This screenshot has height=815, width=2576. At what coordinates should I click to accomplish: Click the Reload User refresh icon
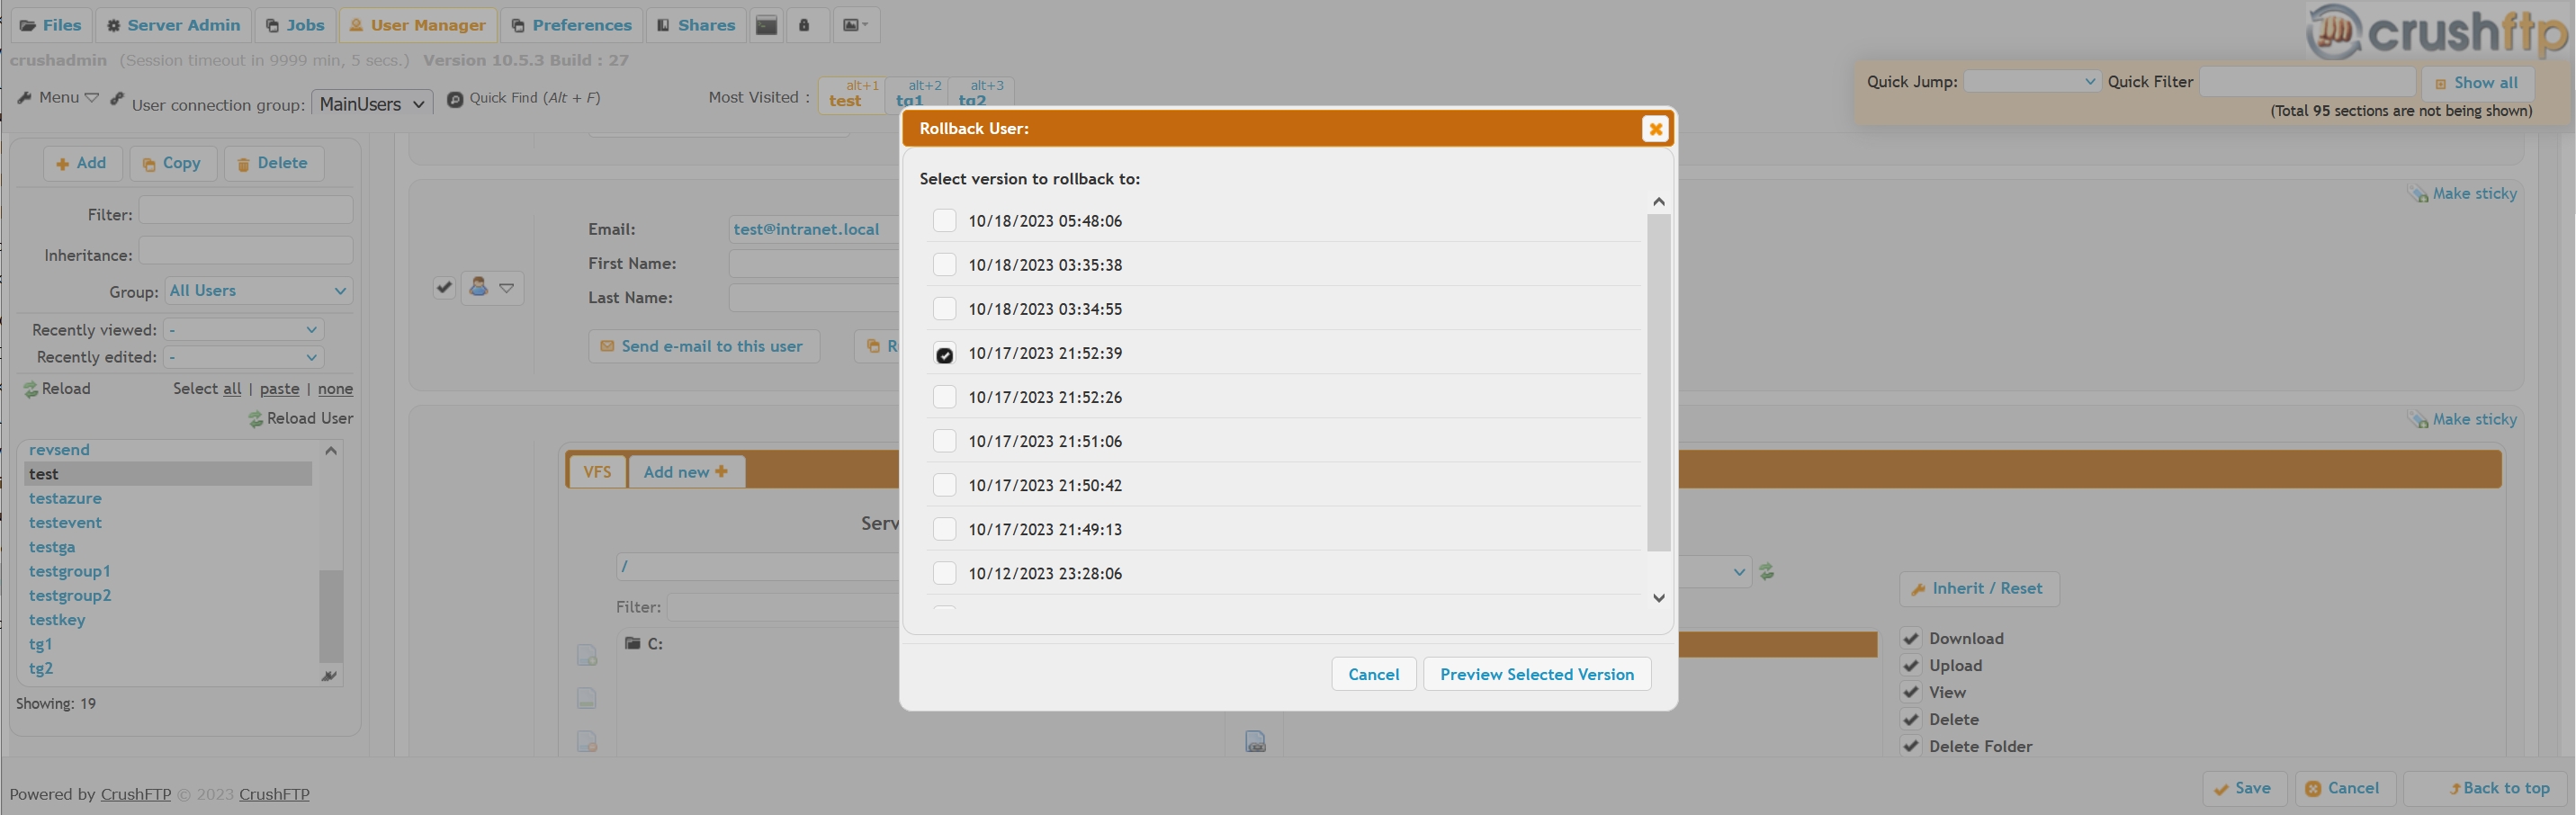(x=256, y=419)
